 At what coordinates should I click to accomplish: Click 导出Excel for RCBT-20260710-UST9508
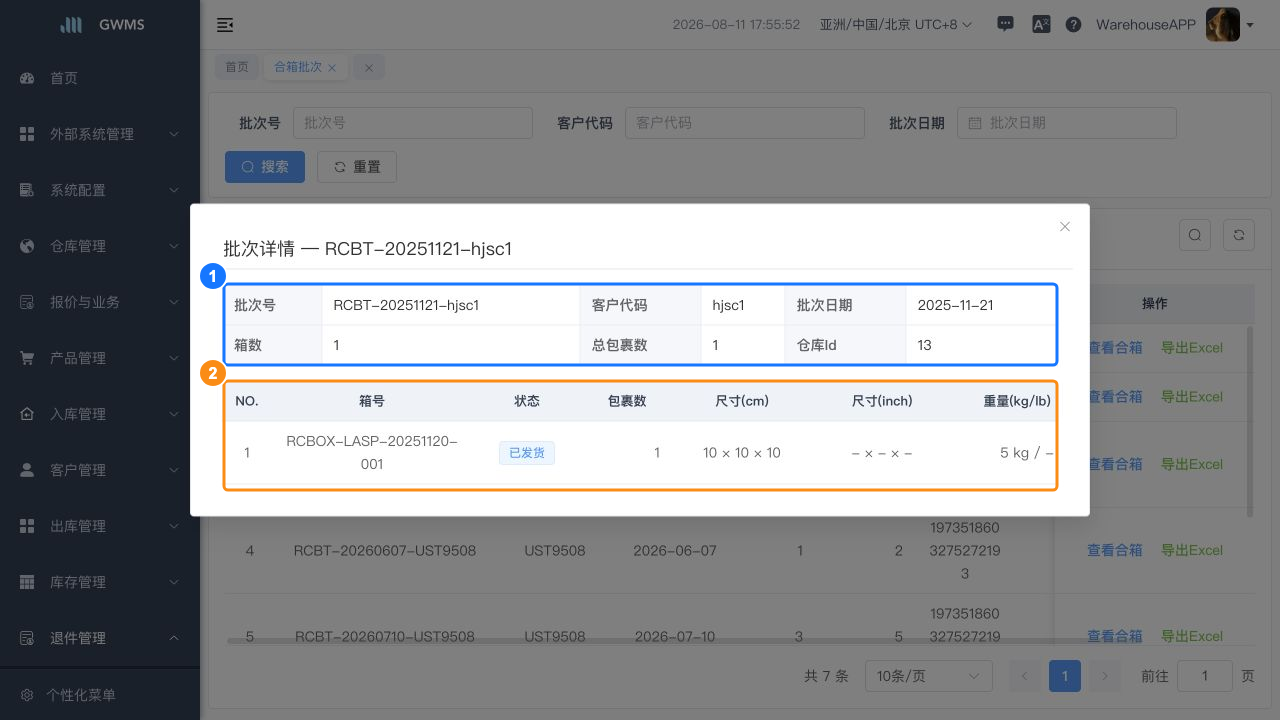[x=1192, y=636]
